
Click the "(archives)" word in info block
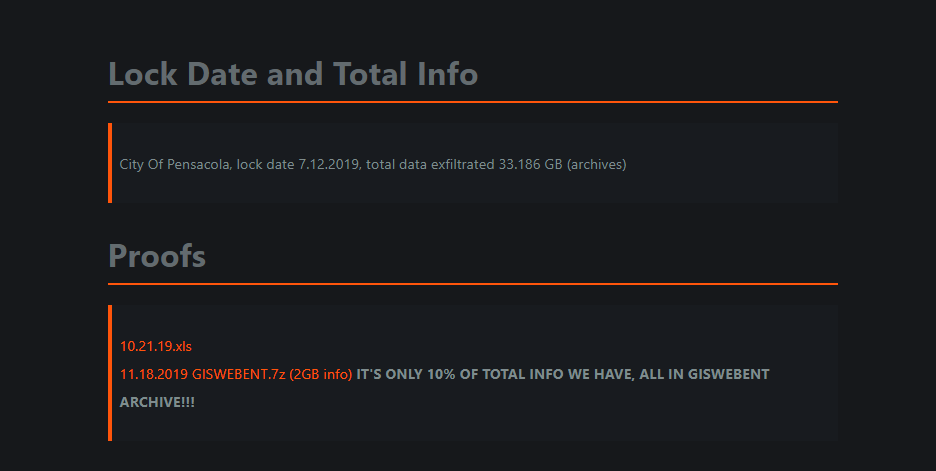click(x=596, y=164)
